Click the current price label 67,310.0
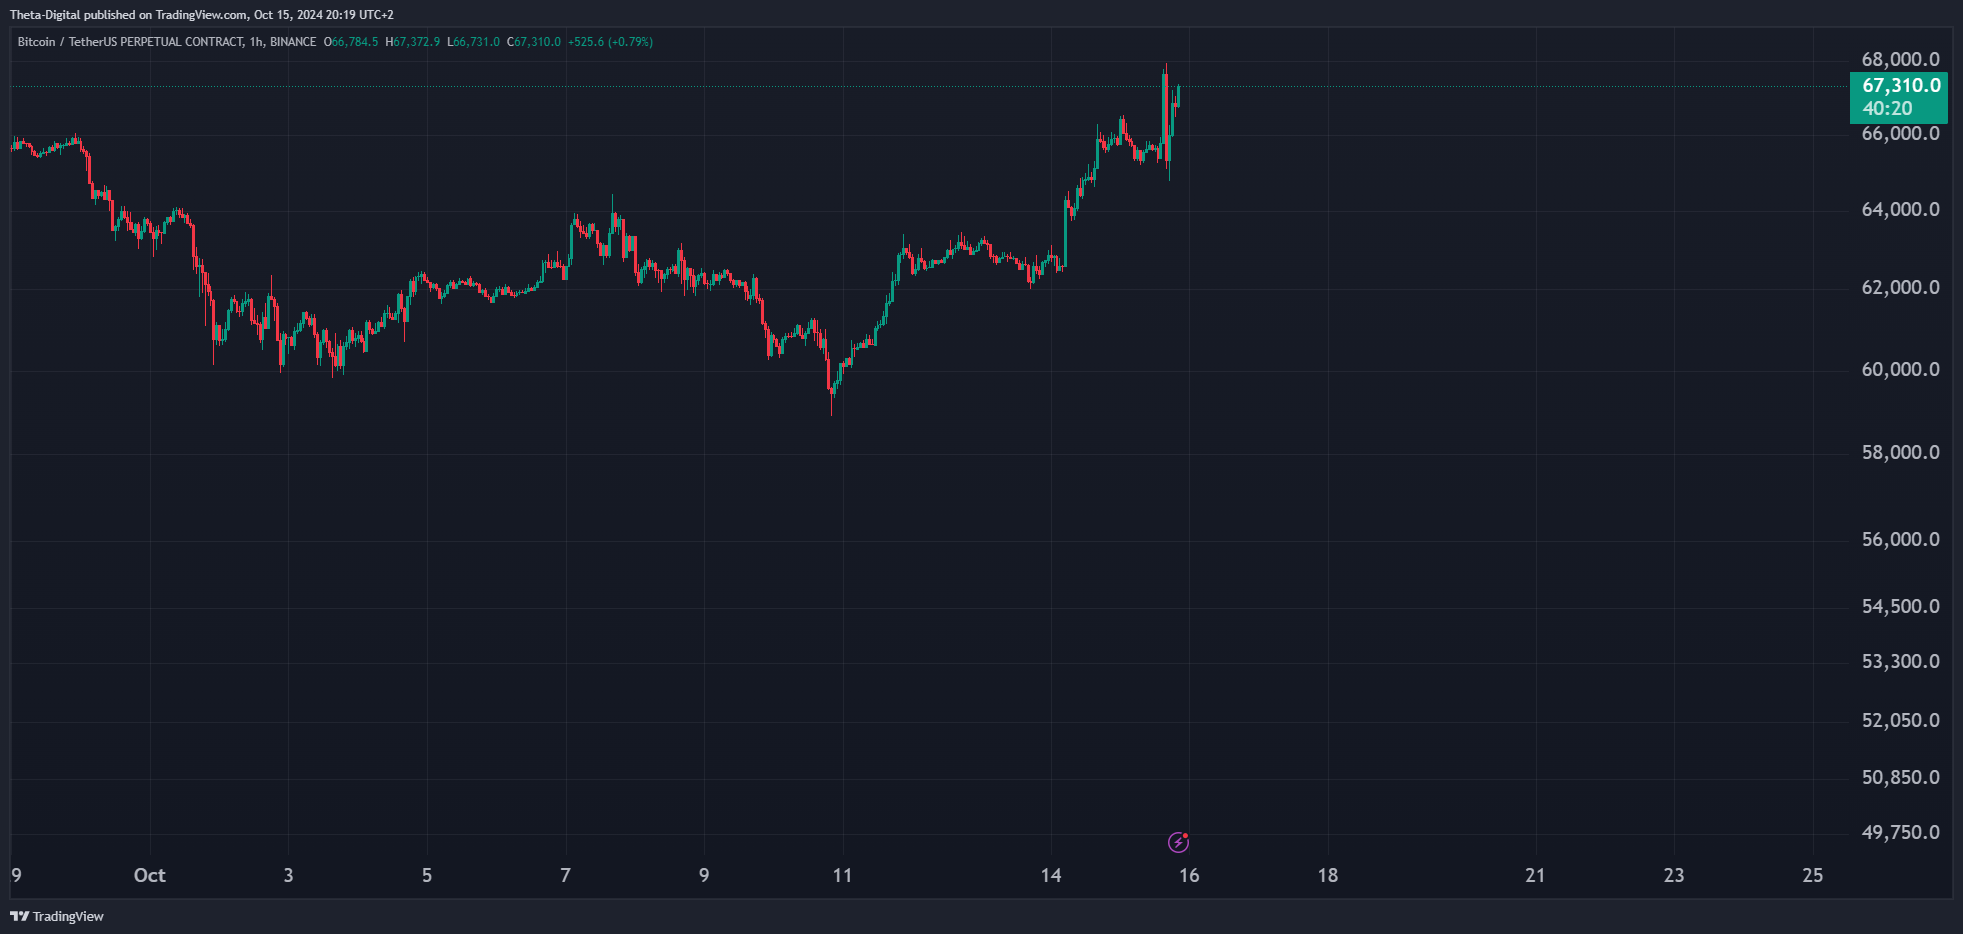Screen dimensions: 1963x934 point(1901,85)
